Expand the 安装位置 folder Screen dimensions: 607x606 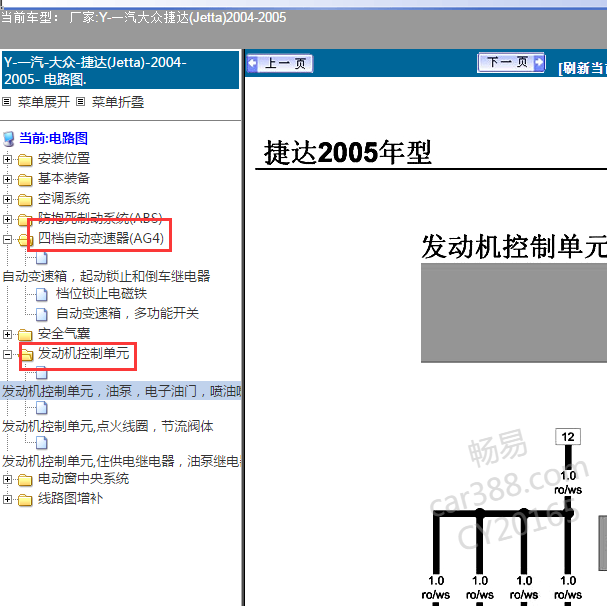[7, 159]
